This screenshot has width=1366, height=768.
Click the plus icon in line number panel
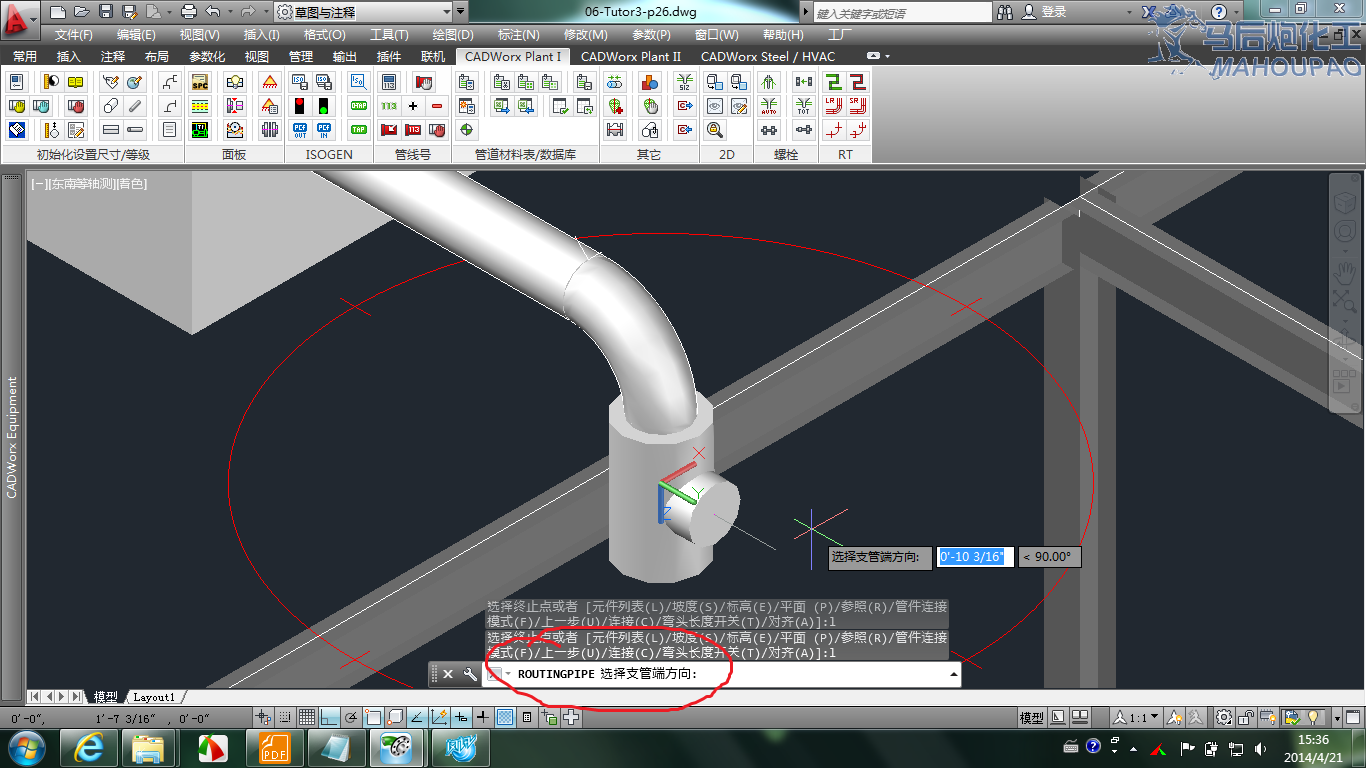pos(413,105)
